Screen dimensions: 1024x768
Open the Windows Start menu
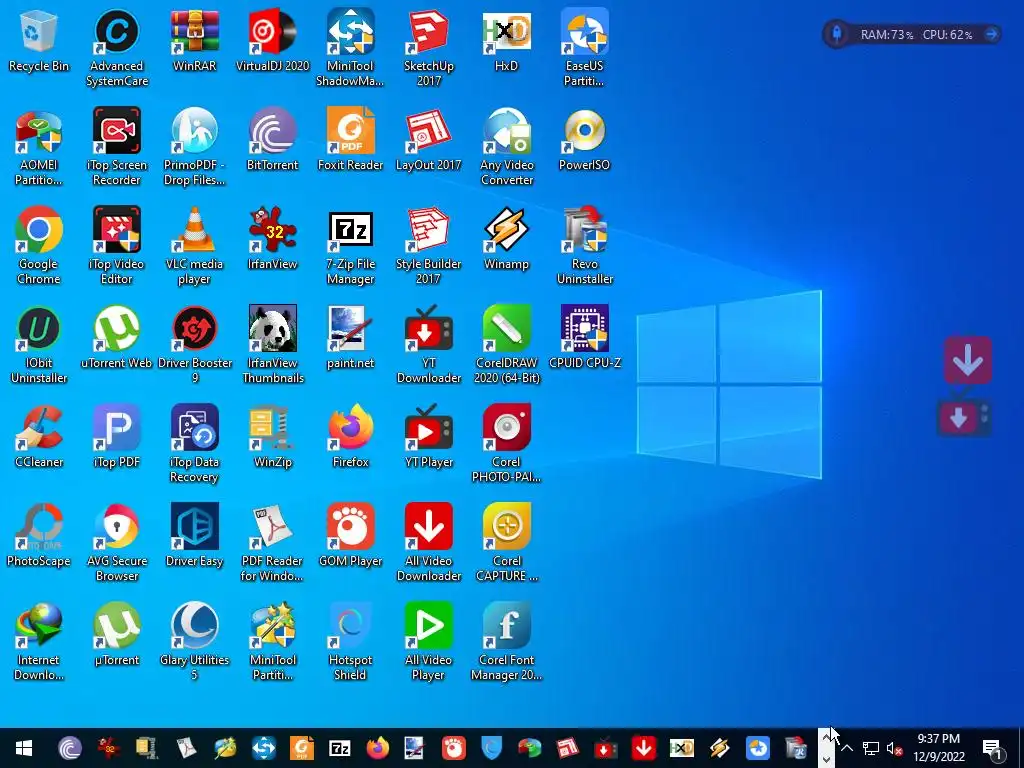pyautogui.click(x=24, y=748)
